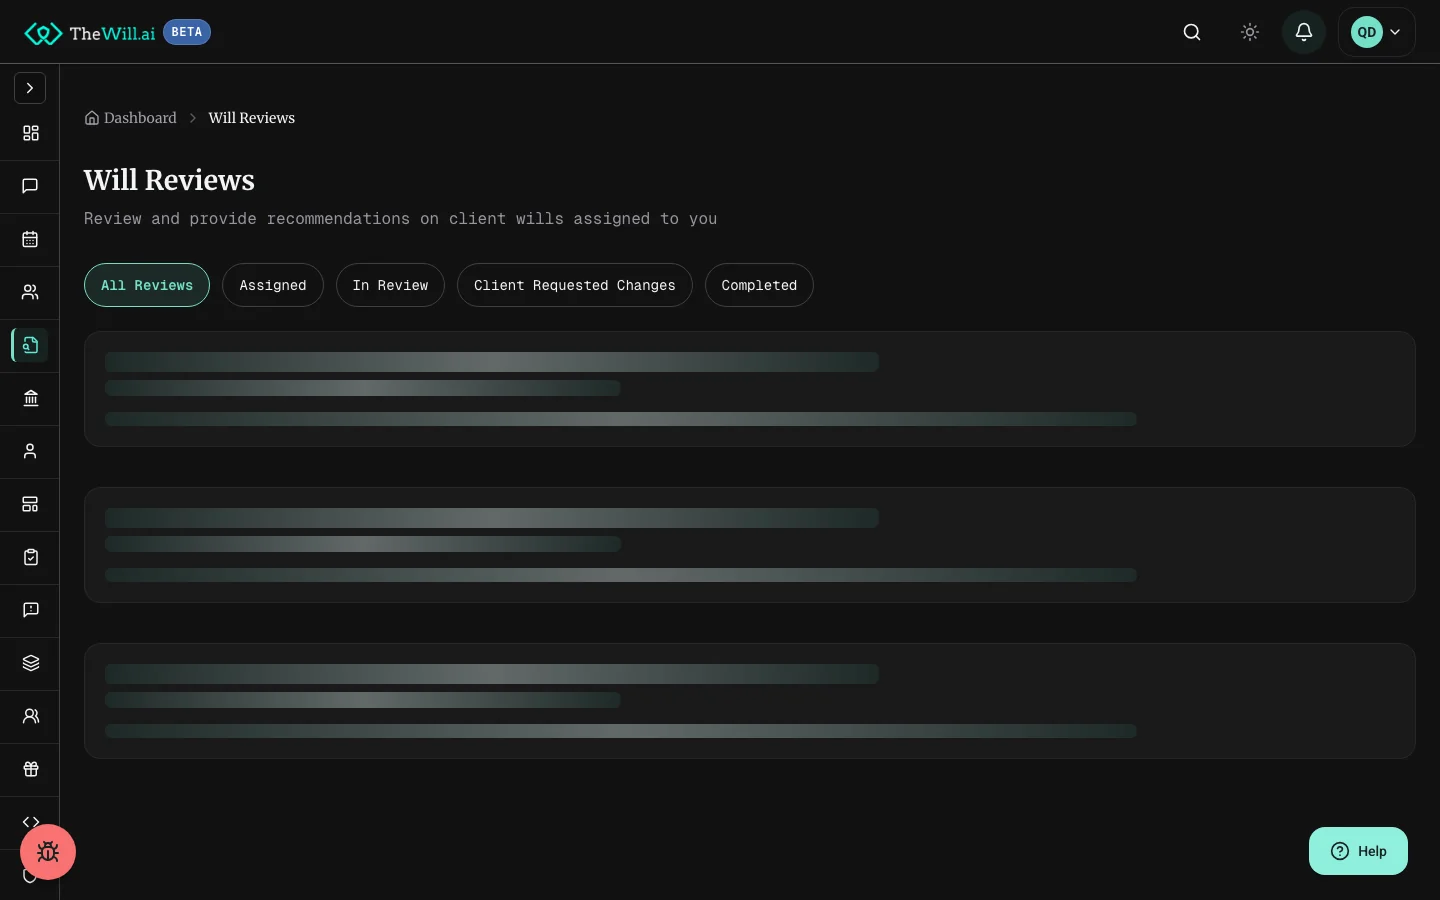
Task: Select the All Reviews filter tab
Action: click(147, 285)
